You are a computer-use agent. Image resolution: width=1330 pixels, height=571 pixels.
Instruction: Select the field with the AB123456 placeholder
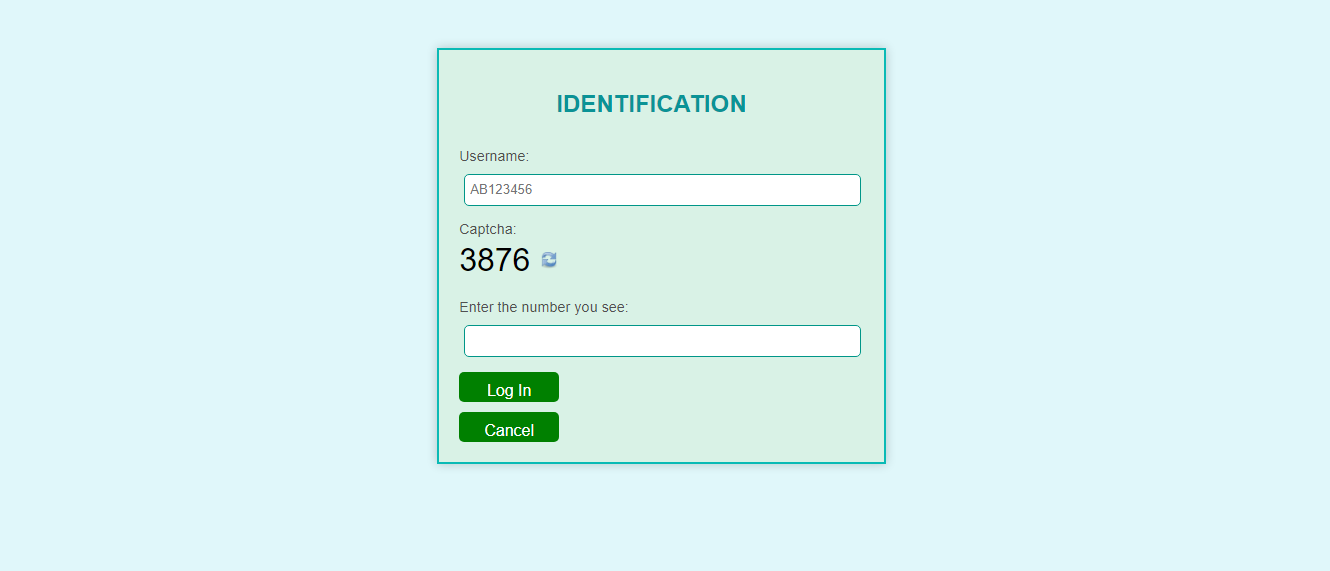click(x=662, y=190)
